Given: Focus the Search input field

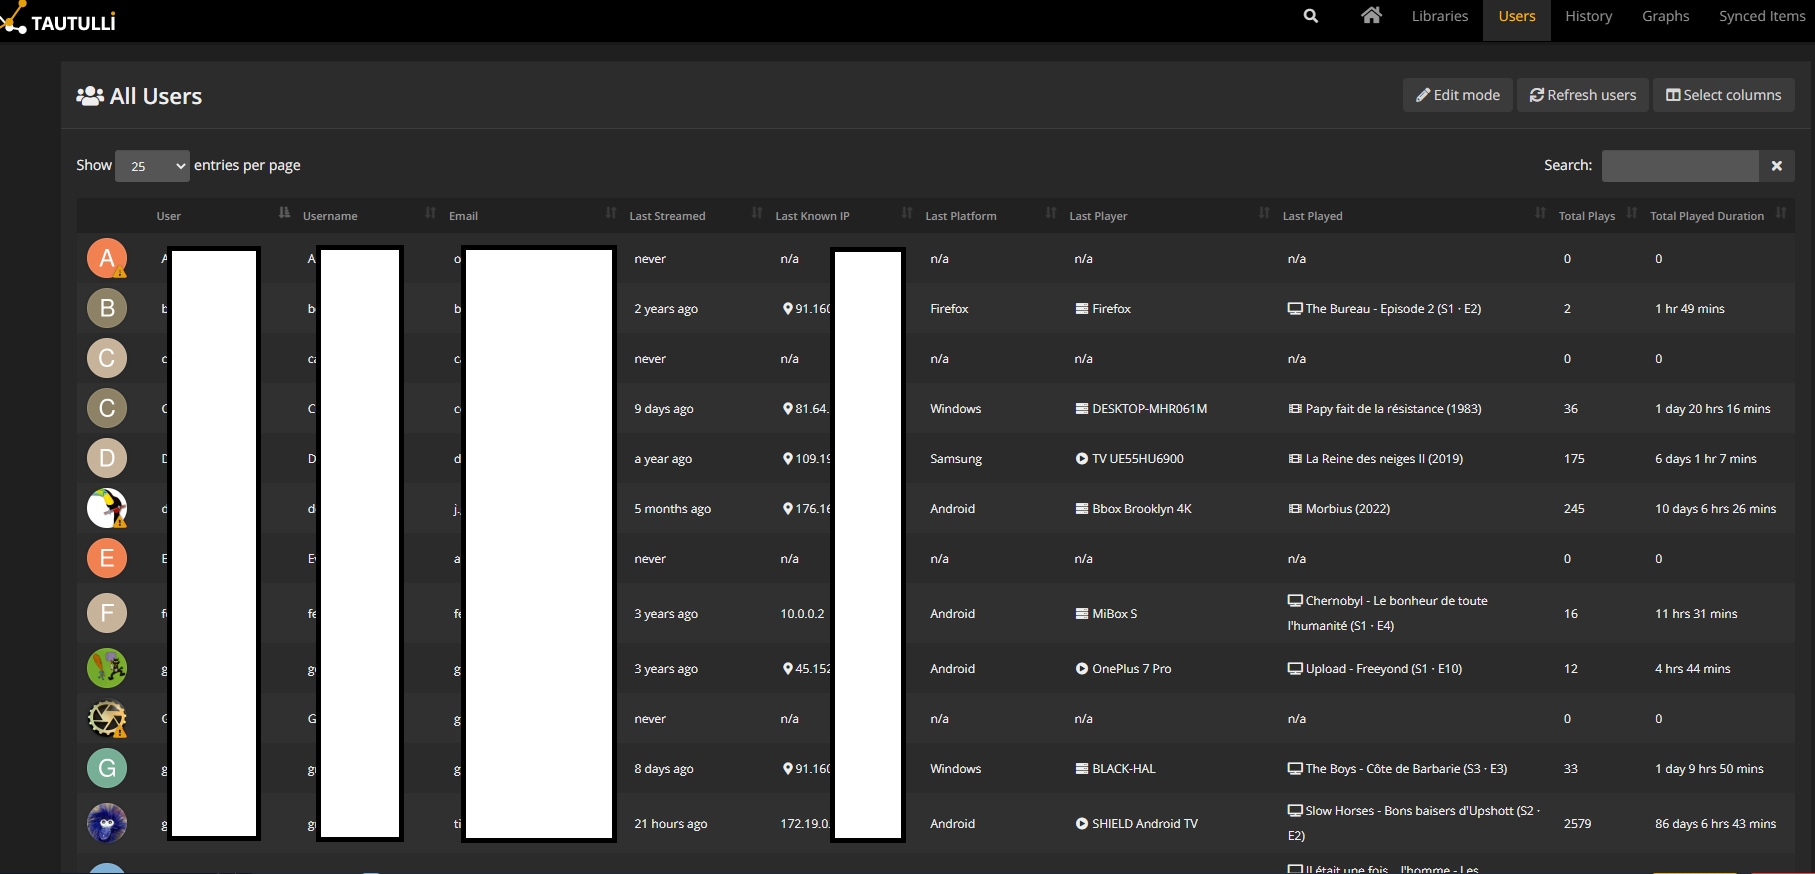Looking at the screenshot, I should 1679,166.
